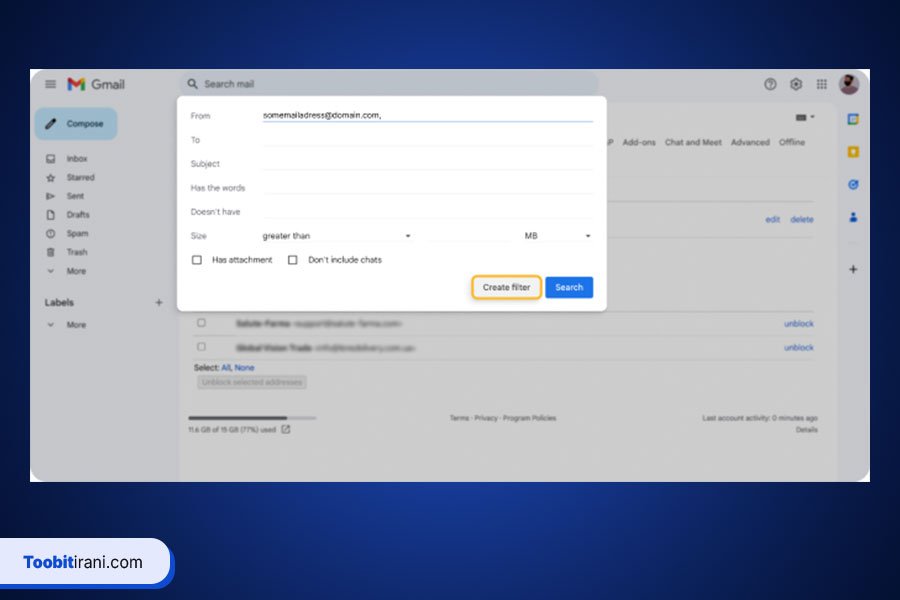Open the Settings gear icon
The width and height of the screenshot is (900, 600).
pos(796,84)
